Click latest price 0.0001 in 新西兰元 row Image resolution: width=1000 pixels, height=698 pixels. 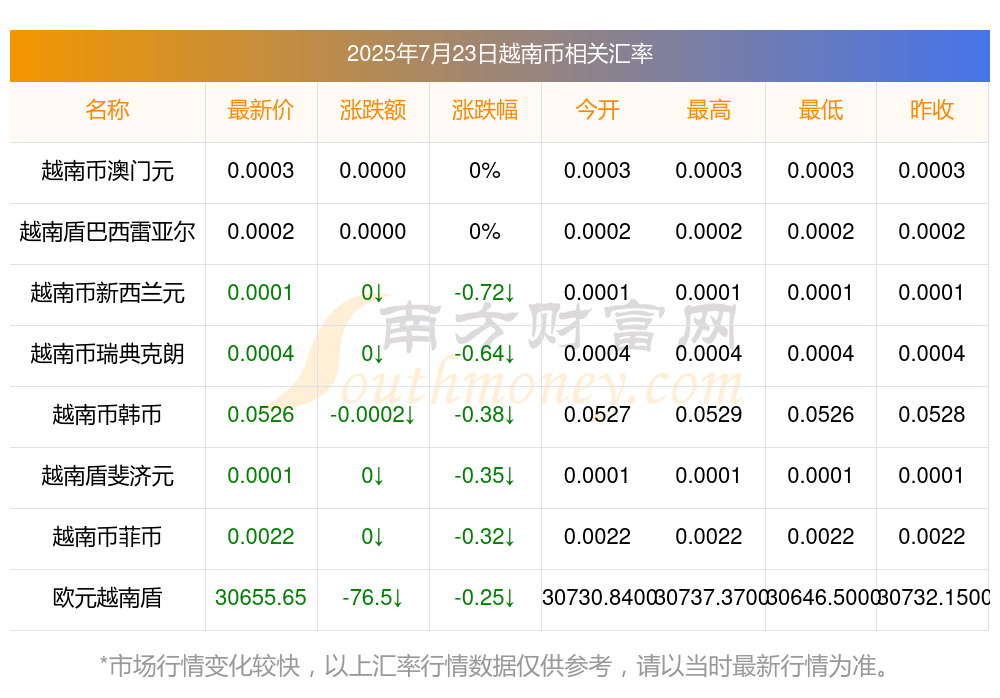click(x=261, y=293)
